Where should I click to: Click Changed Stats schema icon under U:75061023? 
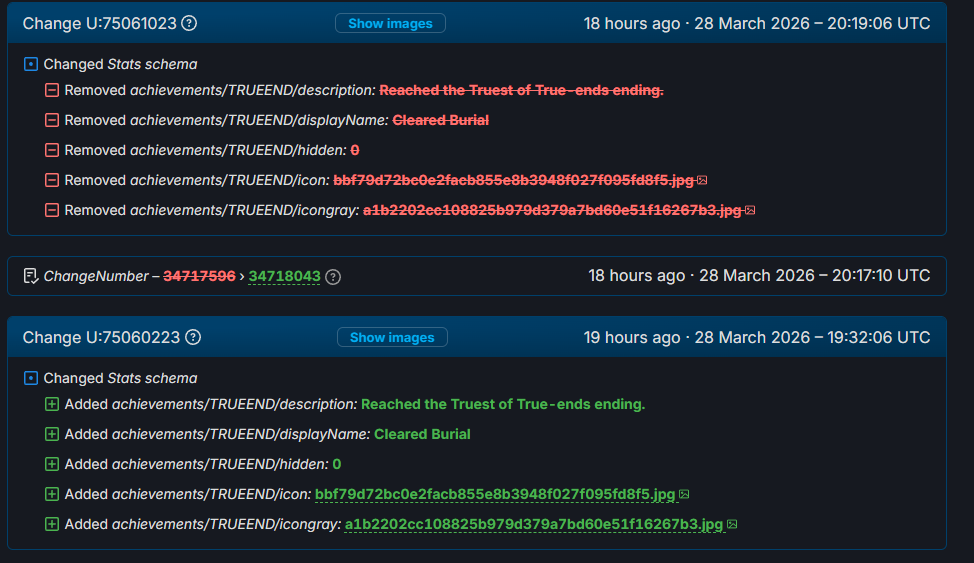click(x=30, y=64)
